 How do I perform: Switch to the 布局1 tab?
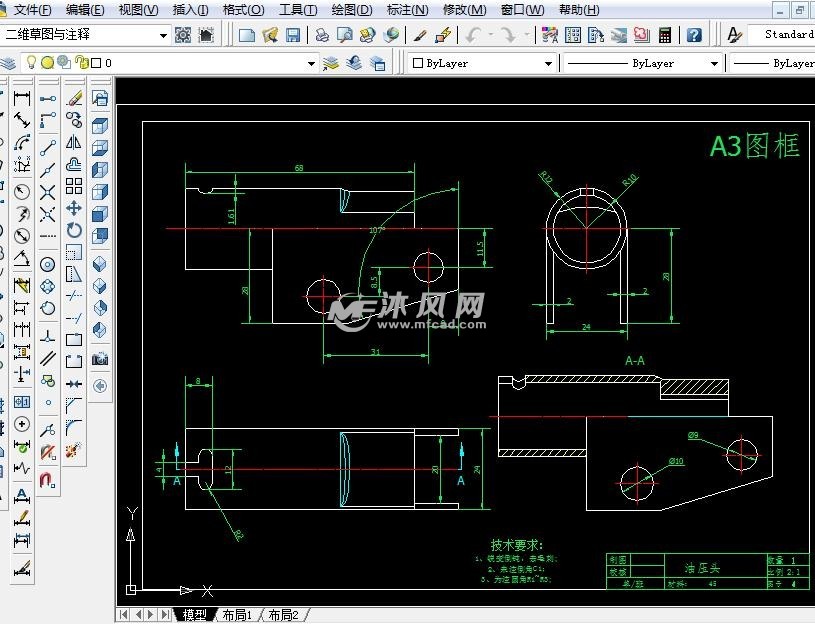237,616
